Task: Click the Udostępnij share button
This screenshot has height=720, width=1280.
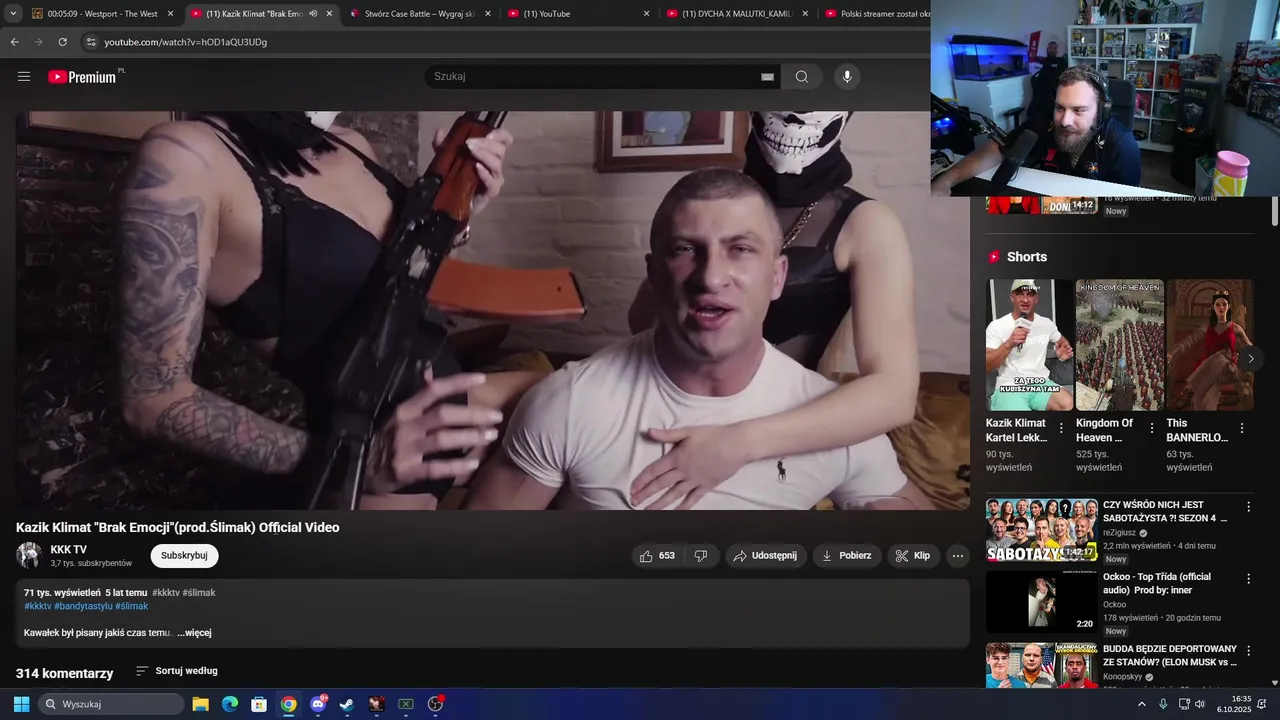Action: click(x=766, y=556)
